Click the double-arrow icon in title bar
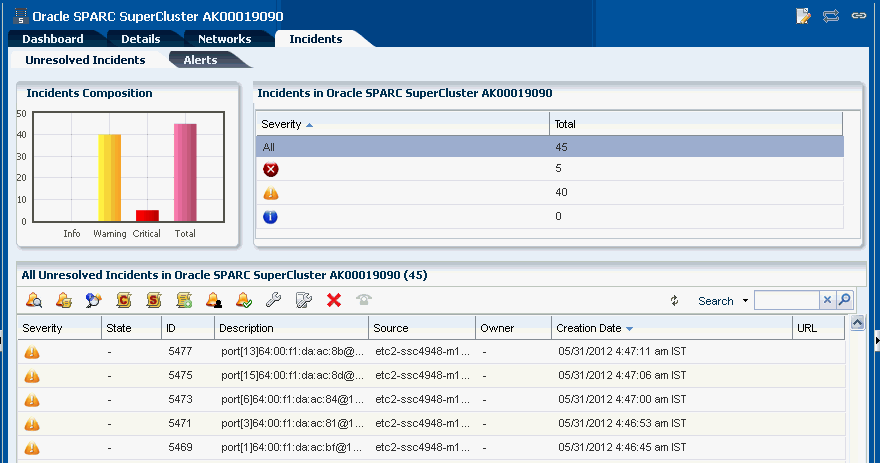The height and width of the screenshot is (463, 880). click(831, 16)
